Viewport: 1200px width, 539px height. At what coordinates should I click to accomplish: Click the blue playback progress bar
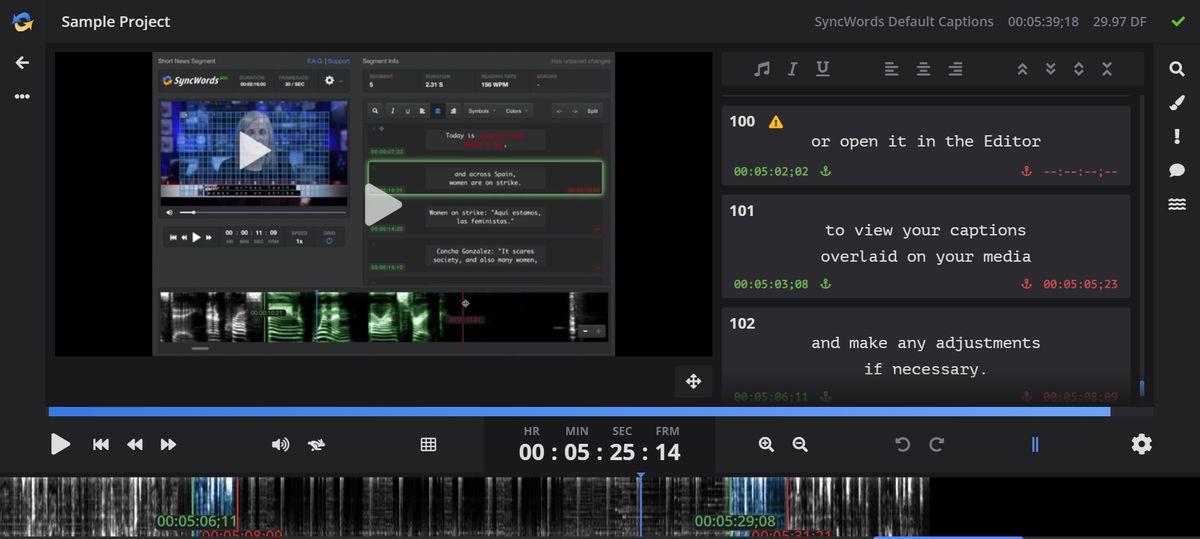[579, 411]
